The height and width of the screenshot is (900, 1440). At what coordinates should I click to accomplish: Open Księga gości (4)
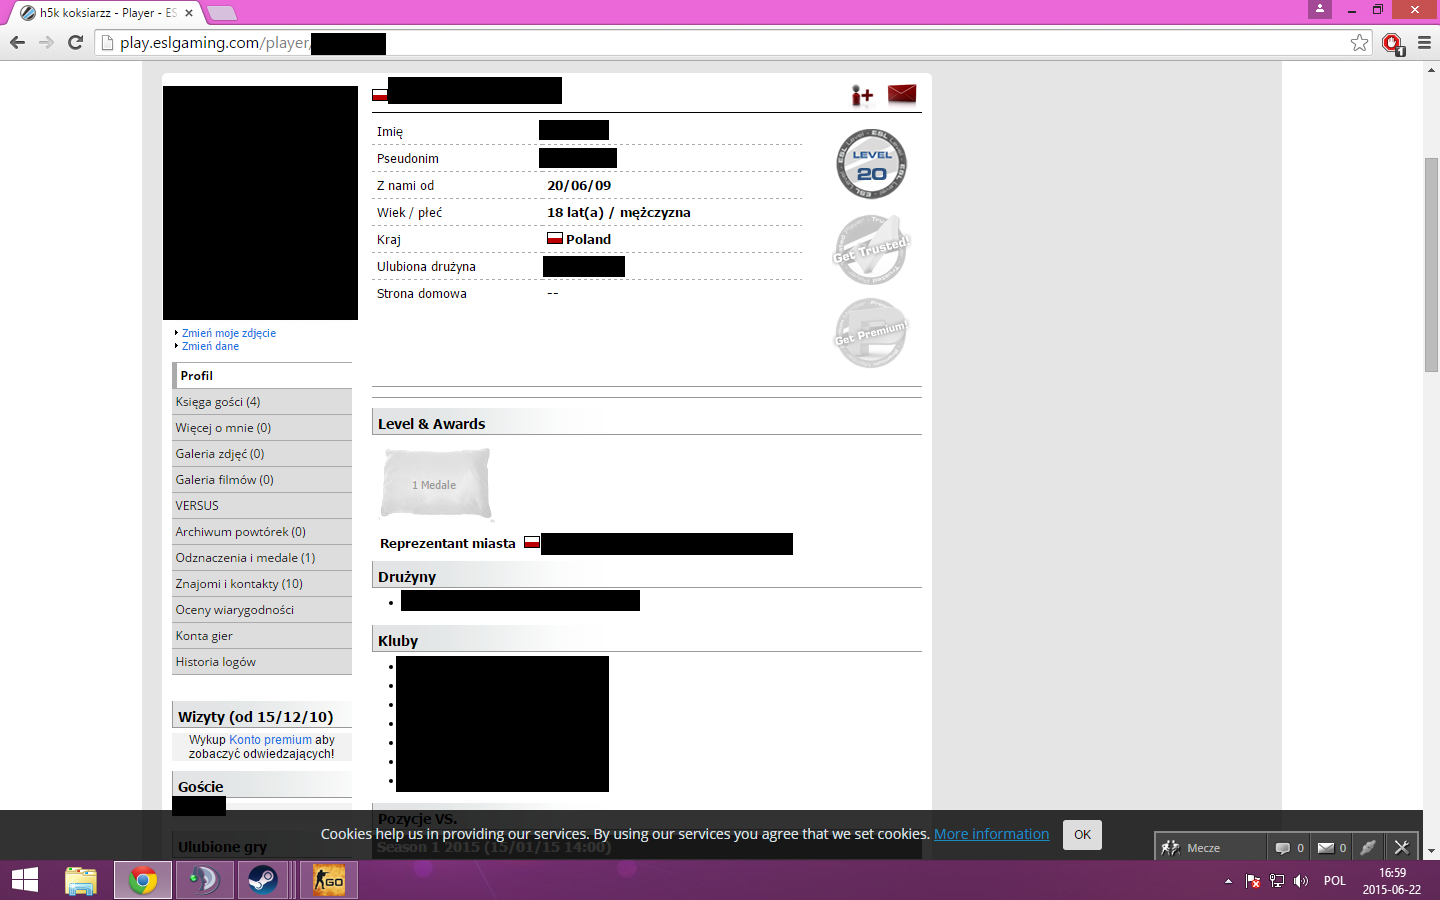point(262,402)
